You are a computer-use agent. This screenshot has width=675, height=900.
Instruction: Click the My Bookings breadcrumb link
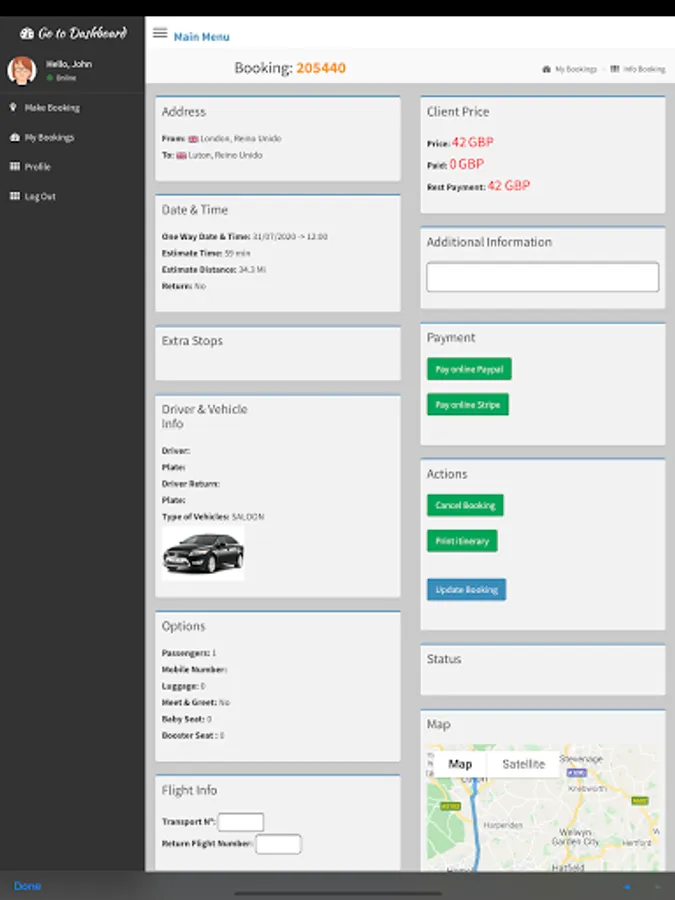[576, 69]
